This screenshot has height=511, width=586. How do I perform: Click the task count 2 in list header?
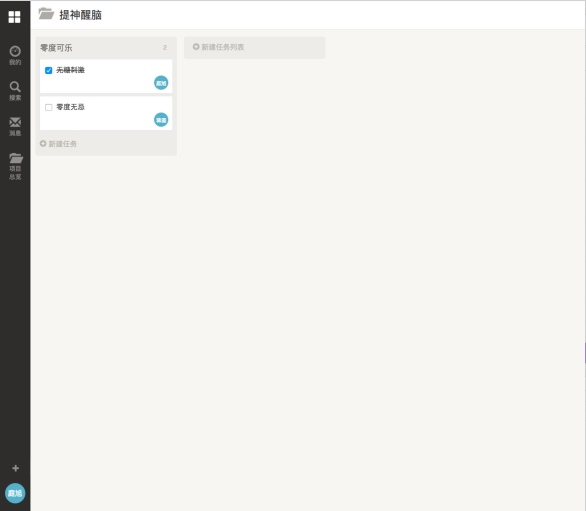click(165, 47)
